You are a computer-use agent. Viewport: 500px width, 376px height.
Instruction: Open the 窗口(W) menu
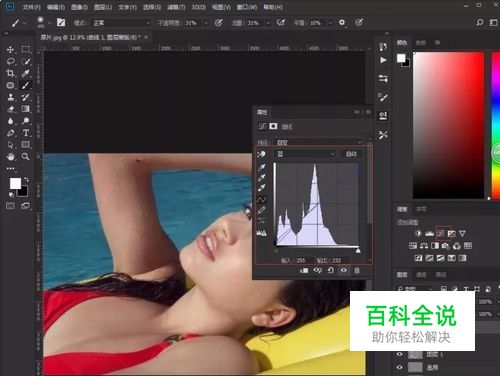247,7
